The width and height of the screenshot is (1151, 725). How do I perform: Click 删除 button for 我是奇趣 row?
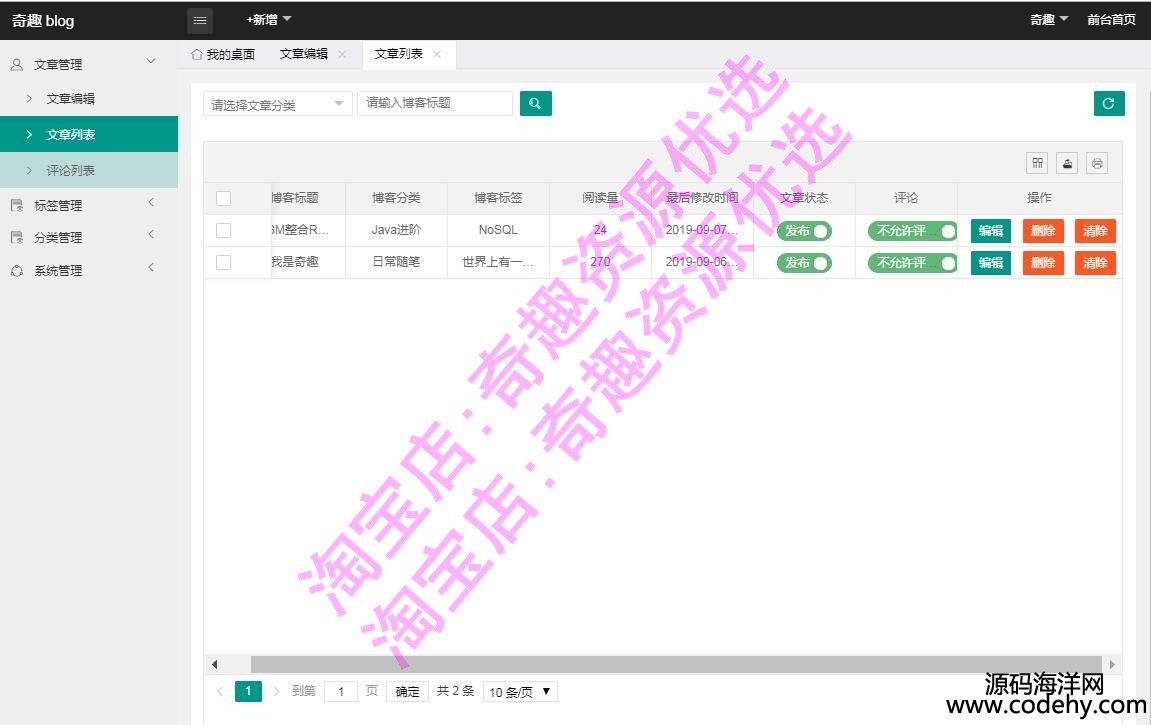[1042, 263]
